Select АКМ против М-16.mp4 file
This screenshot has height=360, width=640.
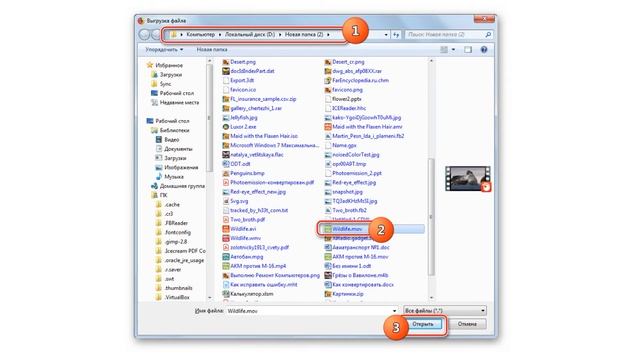[255, 266]
